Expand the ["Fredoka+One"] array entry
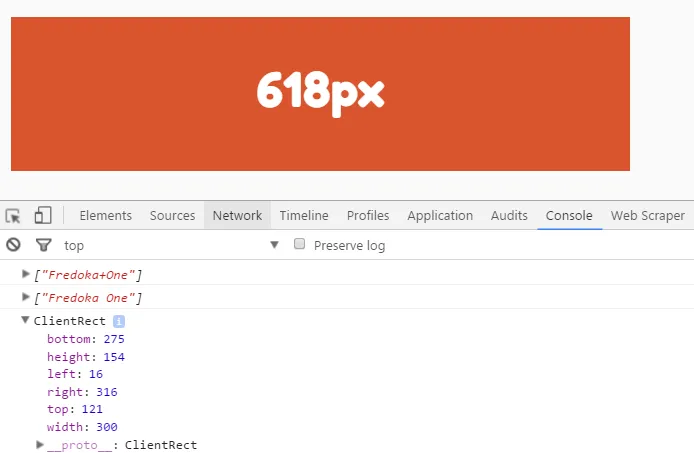The image size is (694, 453). click(26, 274)
